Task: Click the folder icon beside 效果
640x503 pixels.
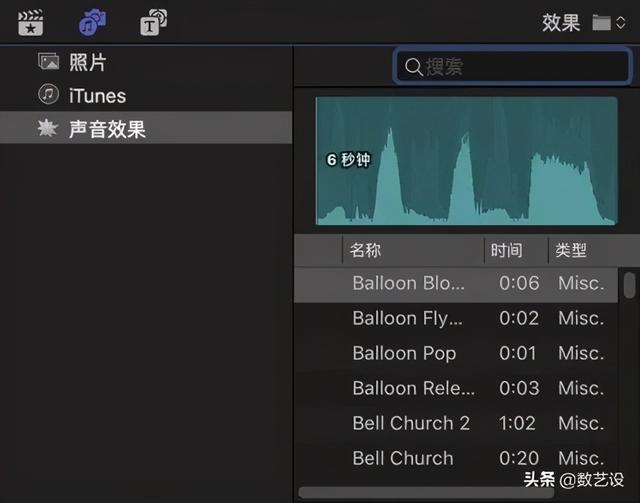Action: (601, 22)
